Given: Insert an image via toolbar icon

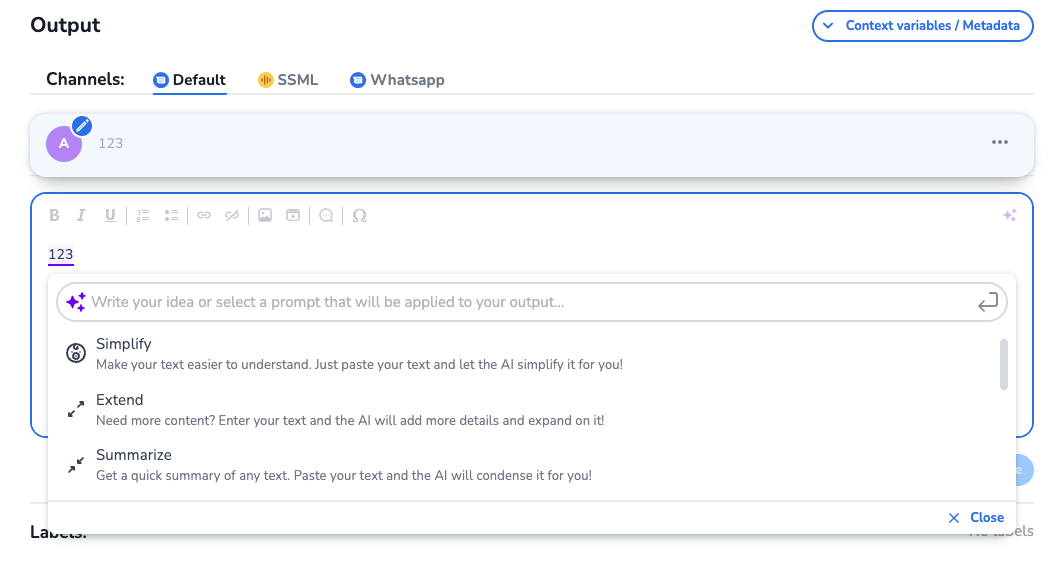Looking at the screenshot, I should (265, 215).
